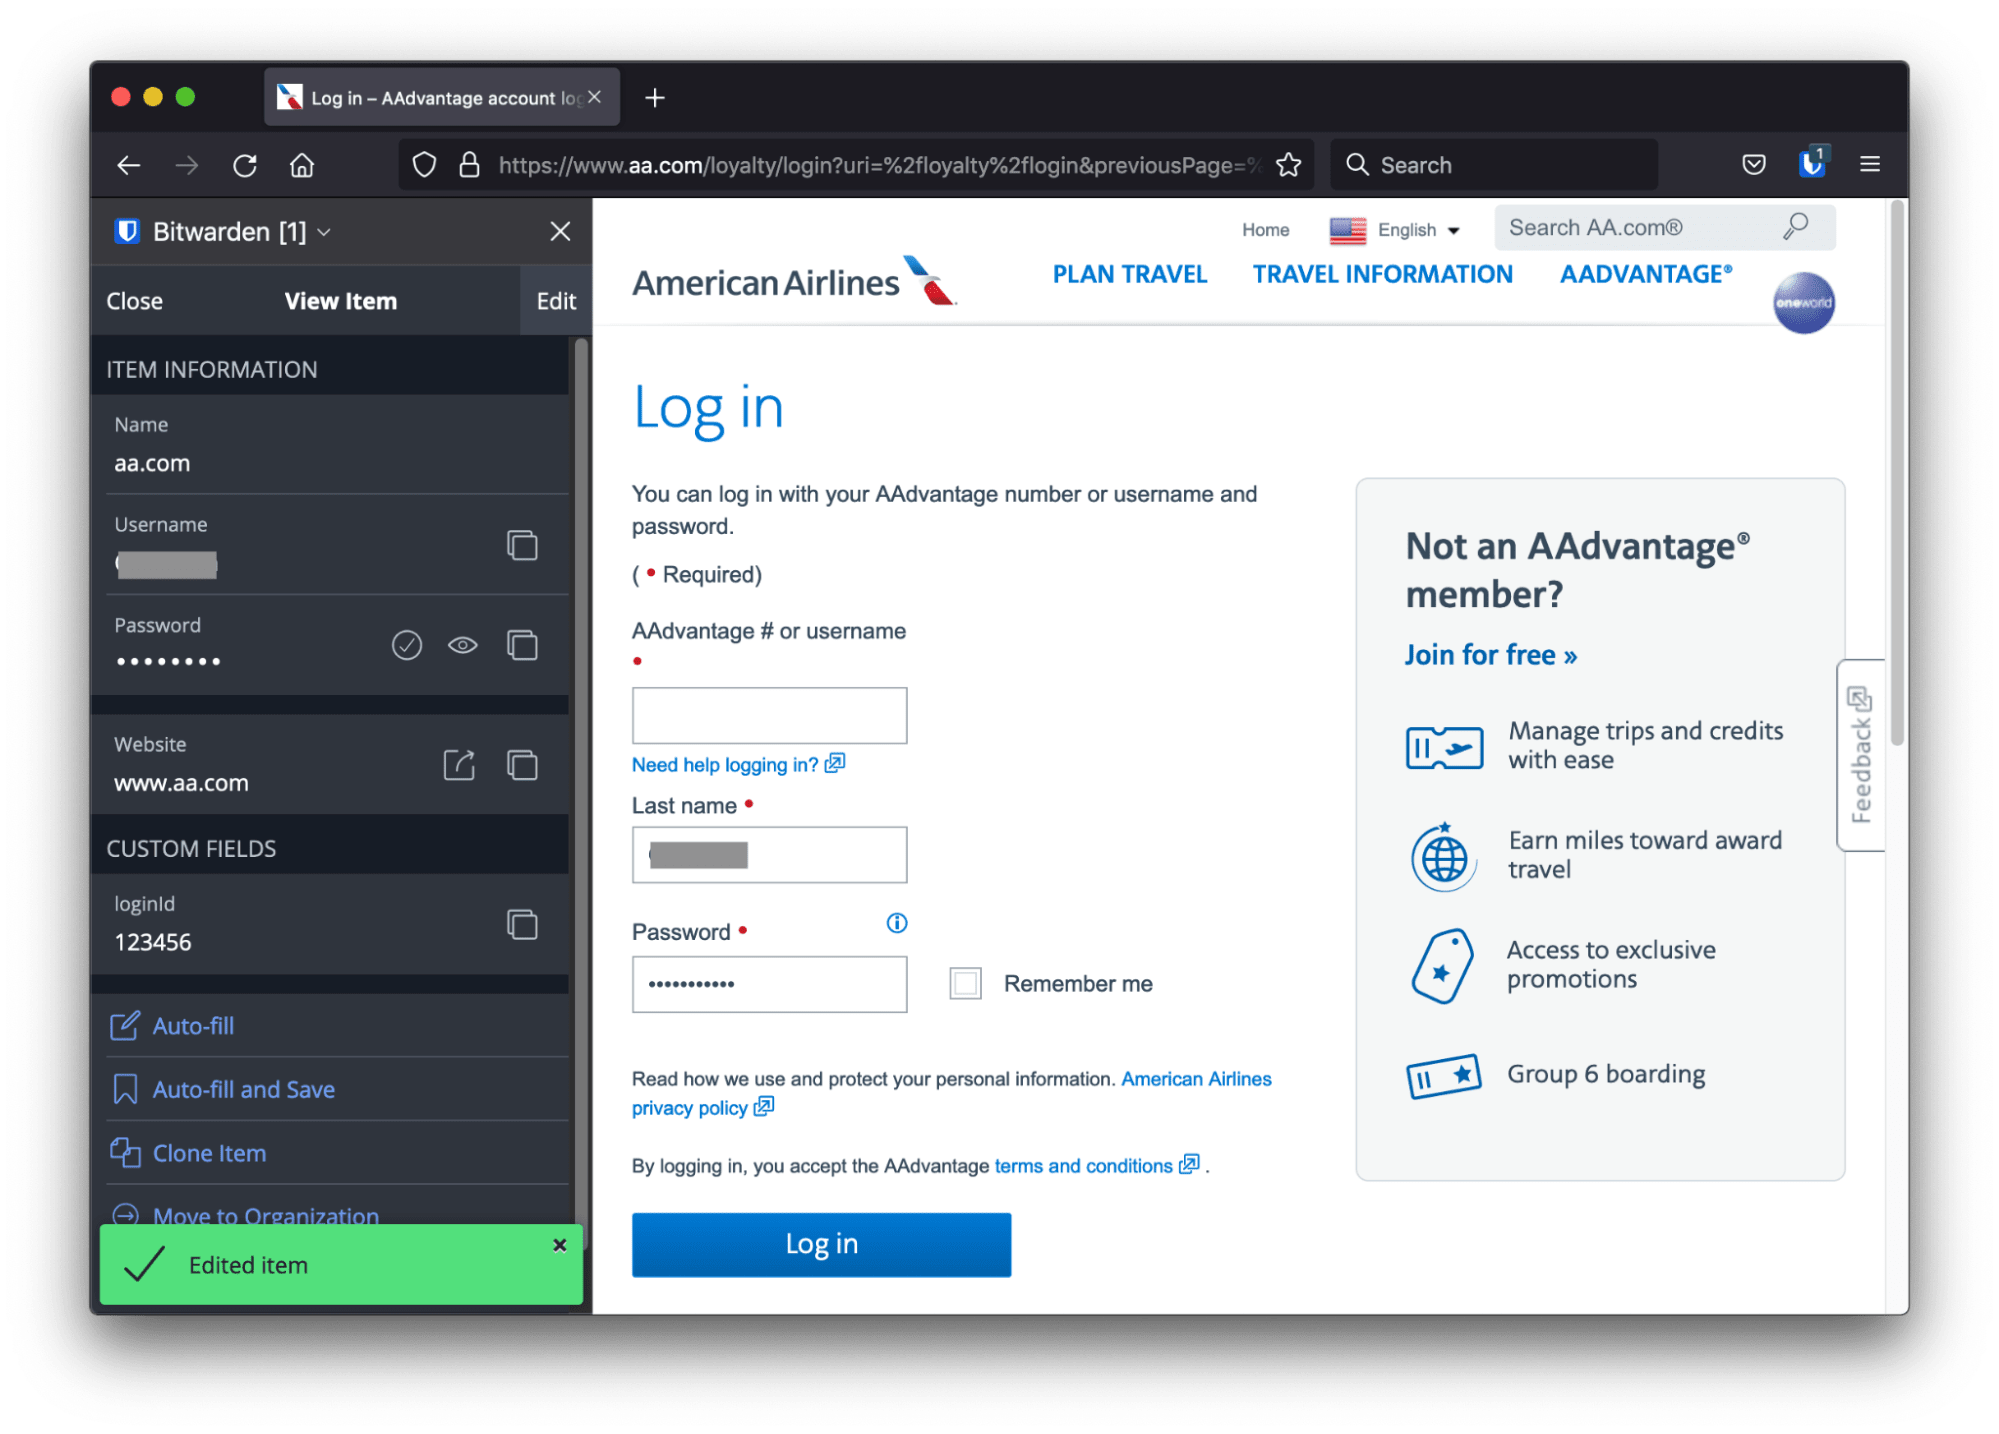Viewport: 1999px width, 1434px height.
Task: Click the Home link on AA.com
Action: 1265,230
